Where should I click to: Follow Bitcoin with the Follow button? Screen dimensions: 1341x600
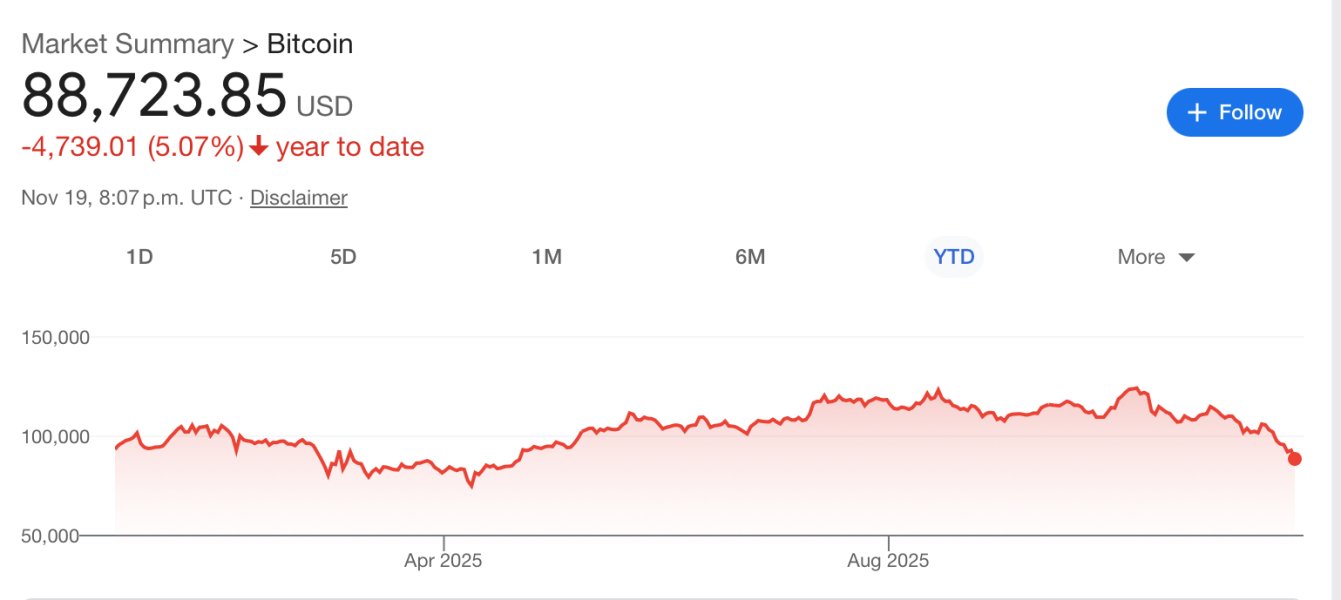pos(1234,112)
